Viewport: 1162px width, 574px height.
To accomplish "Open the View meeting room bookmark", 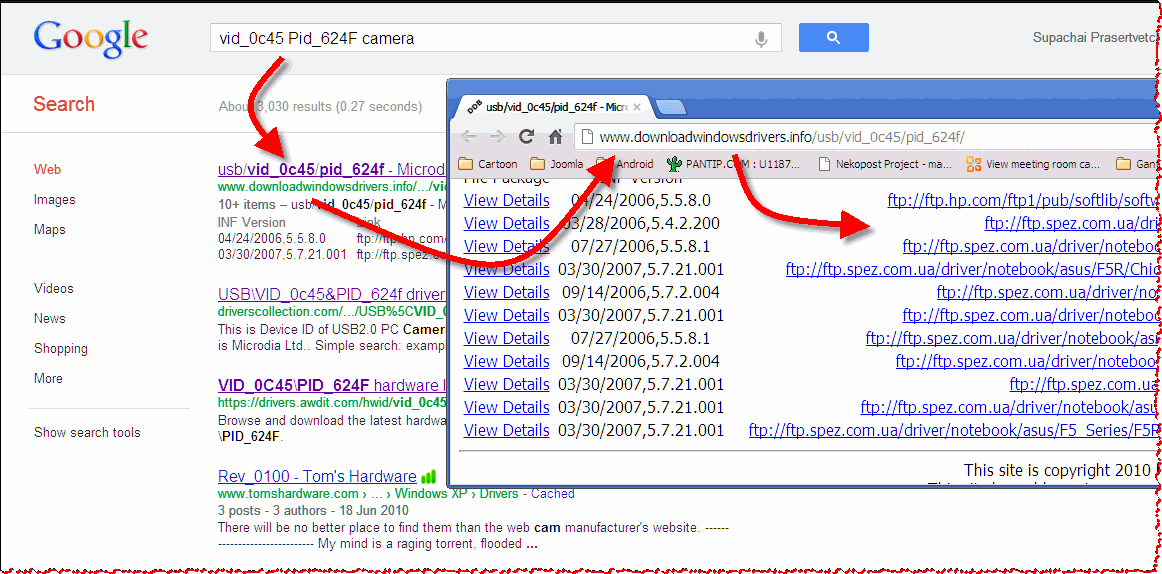I will tap(1033, 164).
